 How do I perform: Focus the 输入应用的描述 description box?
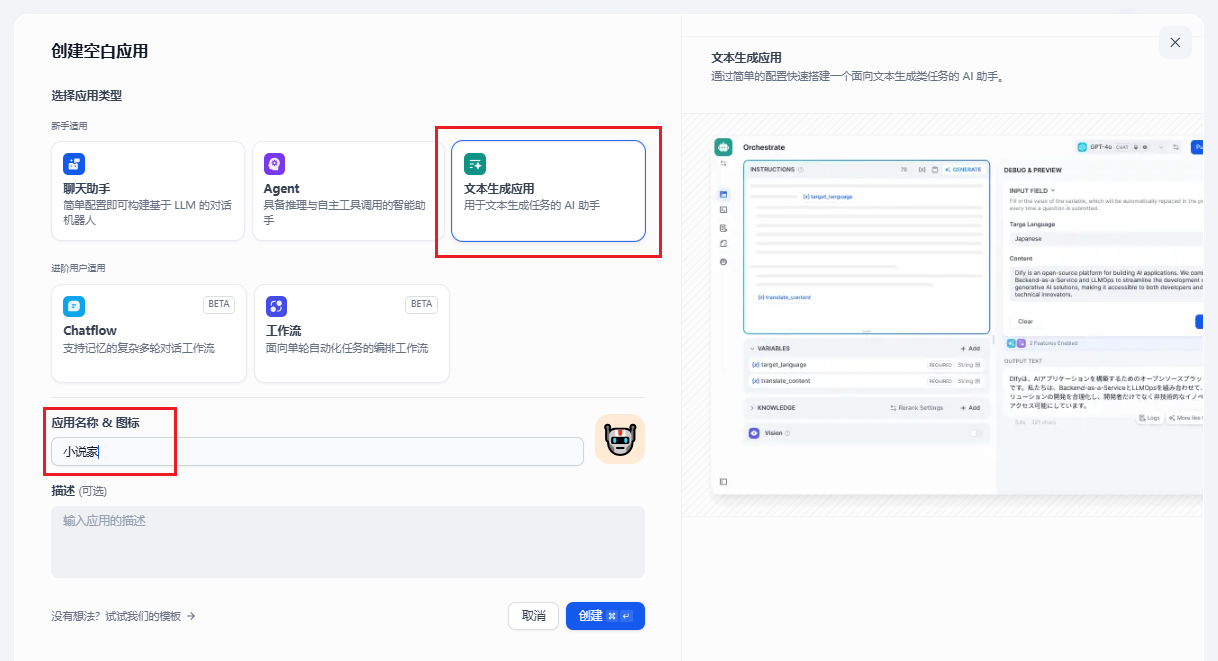tap(348, 542)
